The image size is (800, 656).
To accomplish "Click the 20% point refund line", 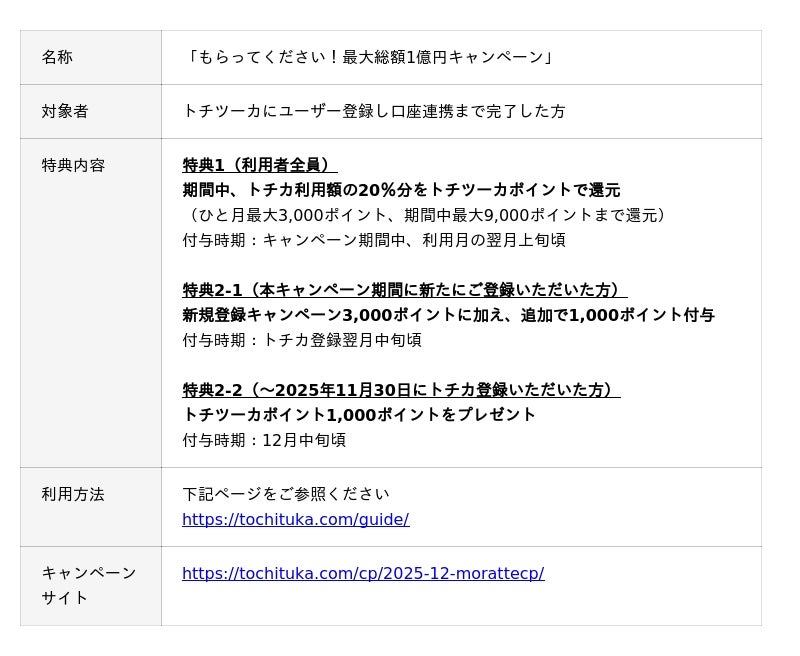I will pyautogui.click(x=401, y=191).
